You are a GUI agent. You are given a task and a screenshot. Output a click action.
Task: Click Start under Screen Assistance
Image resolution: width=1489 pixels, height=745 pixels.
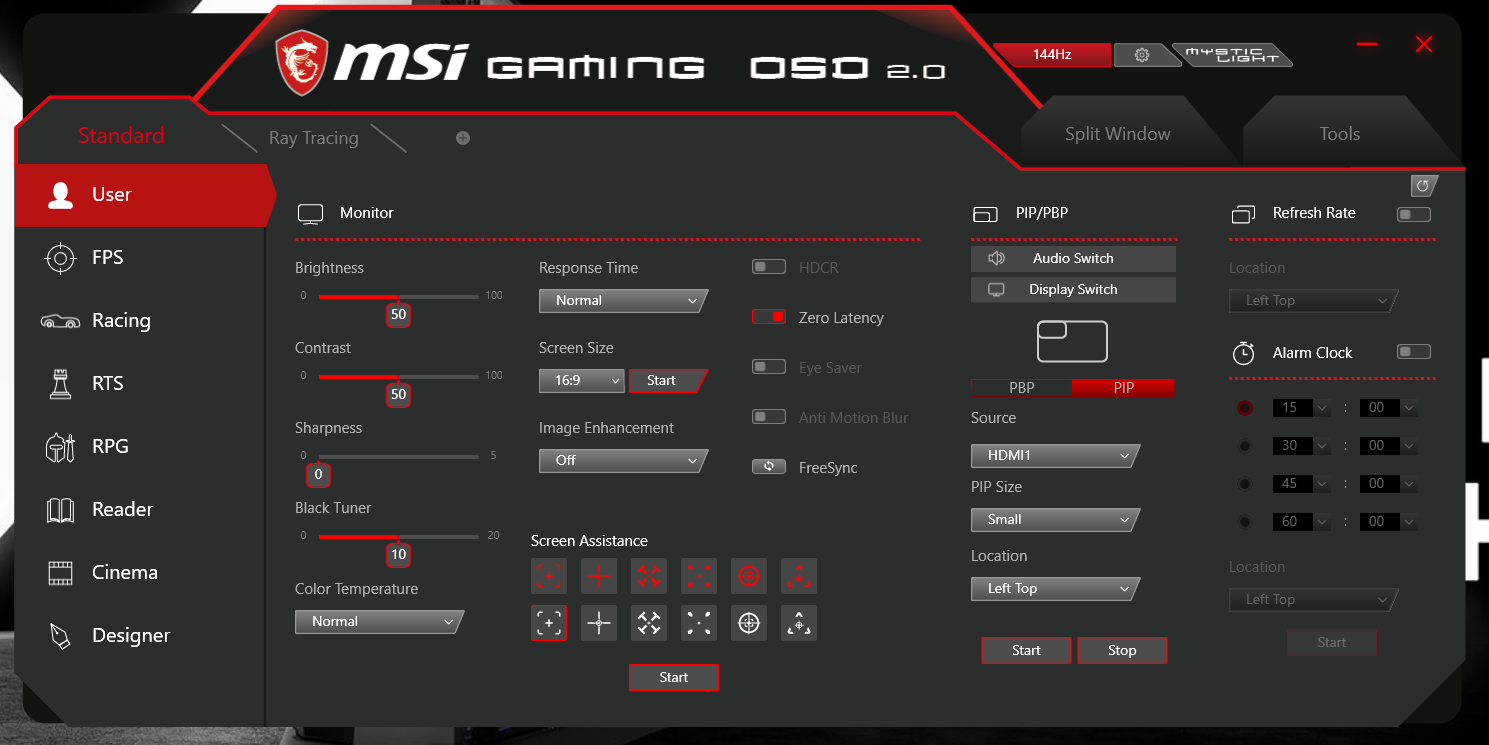(674, 677)
